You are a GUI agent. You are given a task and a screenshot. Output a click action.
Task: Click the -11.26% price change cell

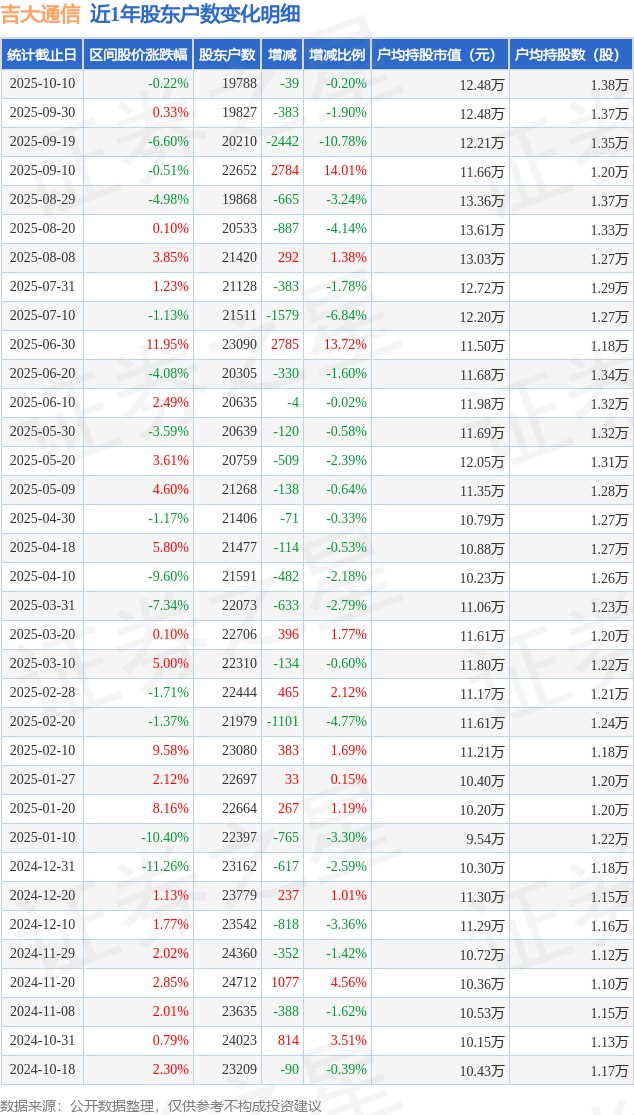(x=165, y=867)
